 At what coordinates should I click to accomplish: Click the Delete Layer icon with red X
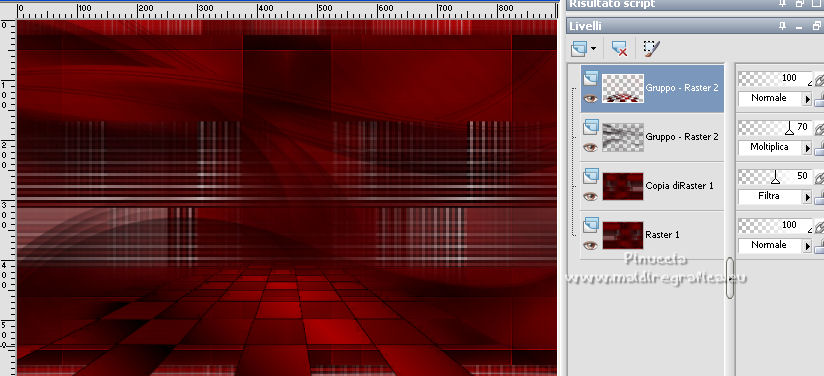point(620,49)
